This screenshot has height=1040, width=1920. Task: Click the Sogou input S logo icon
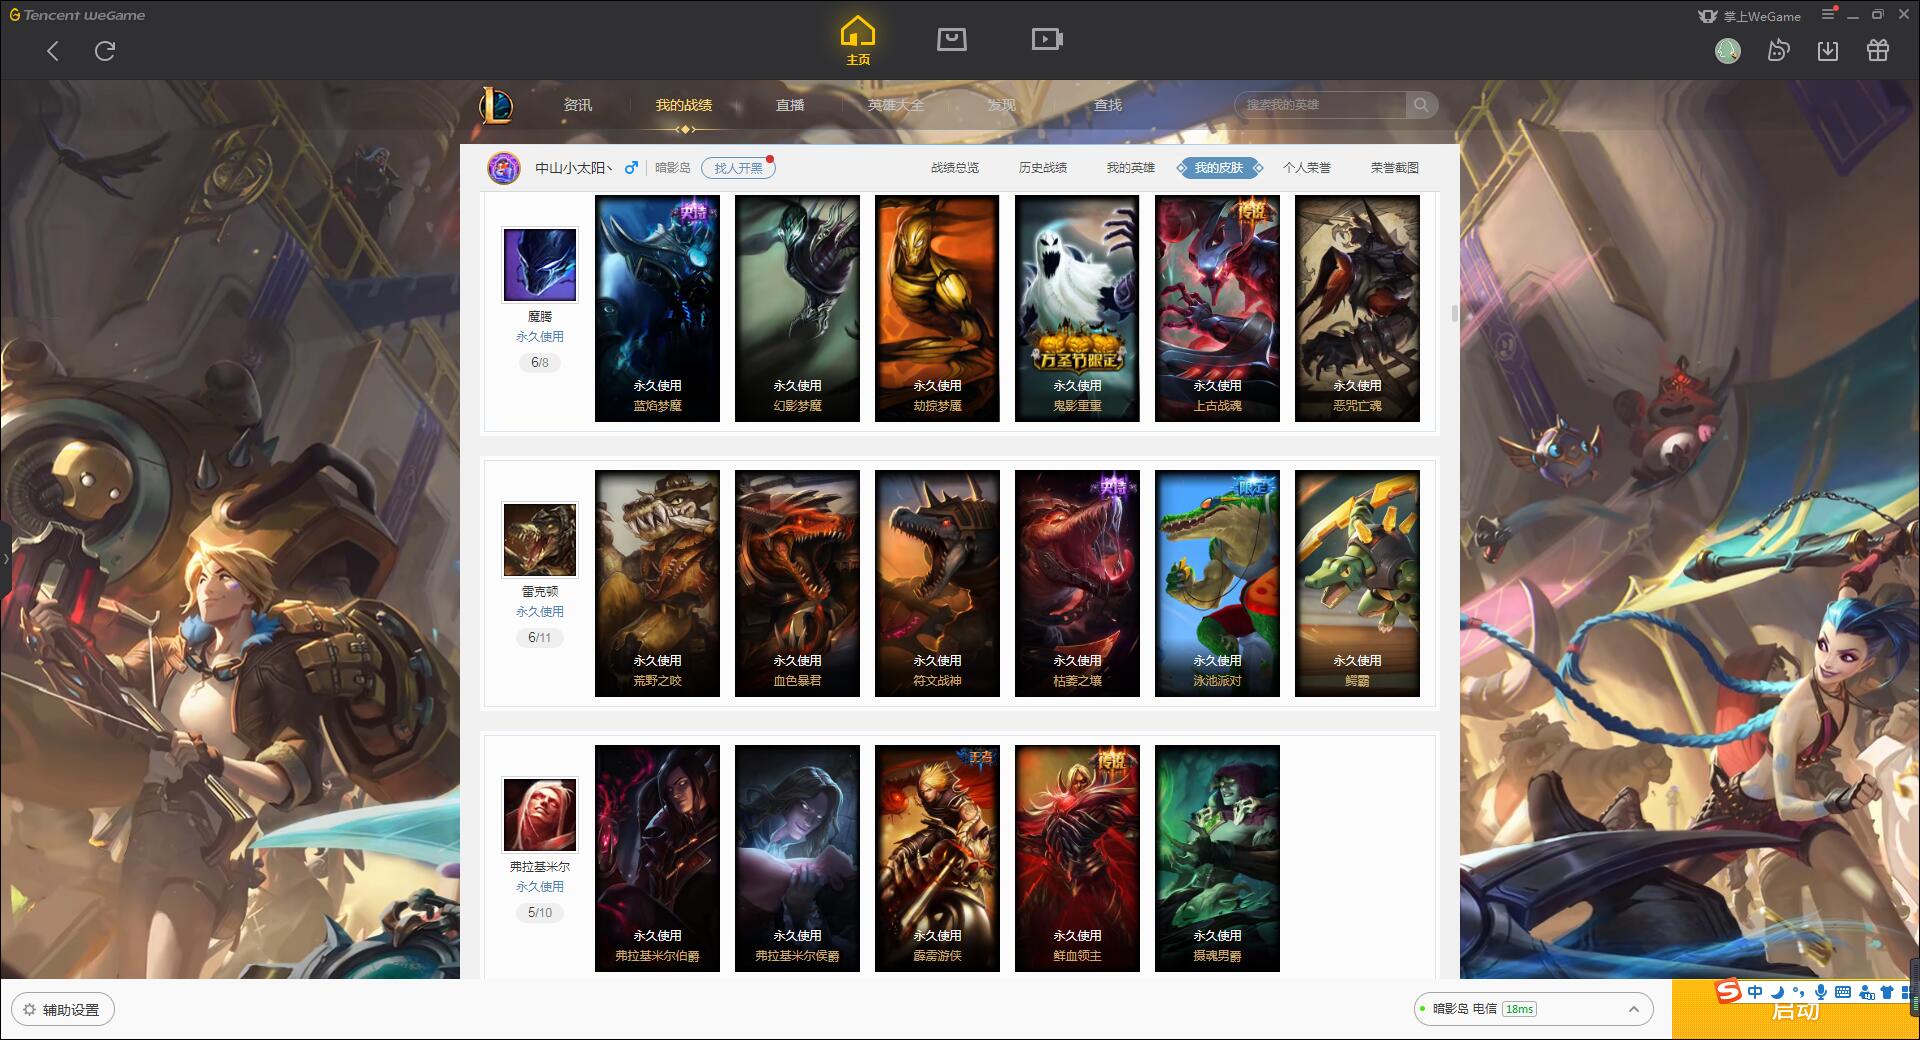pyautogui.click(x=1728, y=991)
